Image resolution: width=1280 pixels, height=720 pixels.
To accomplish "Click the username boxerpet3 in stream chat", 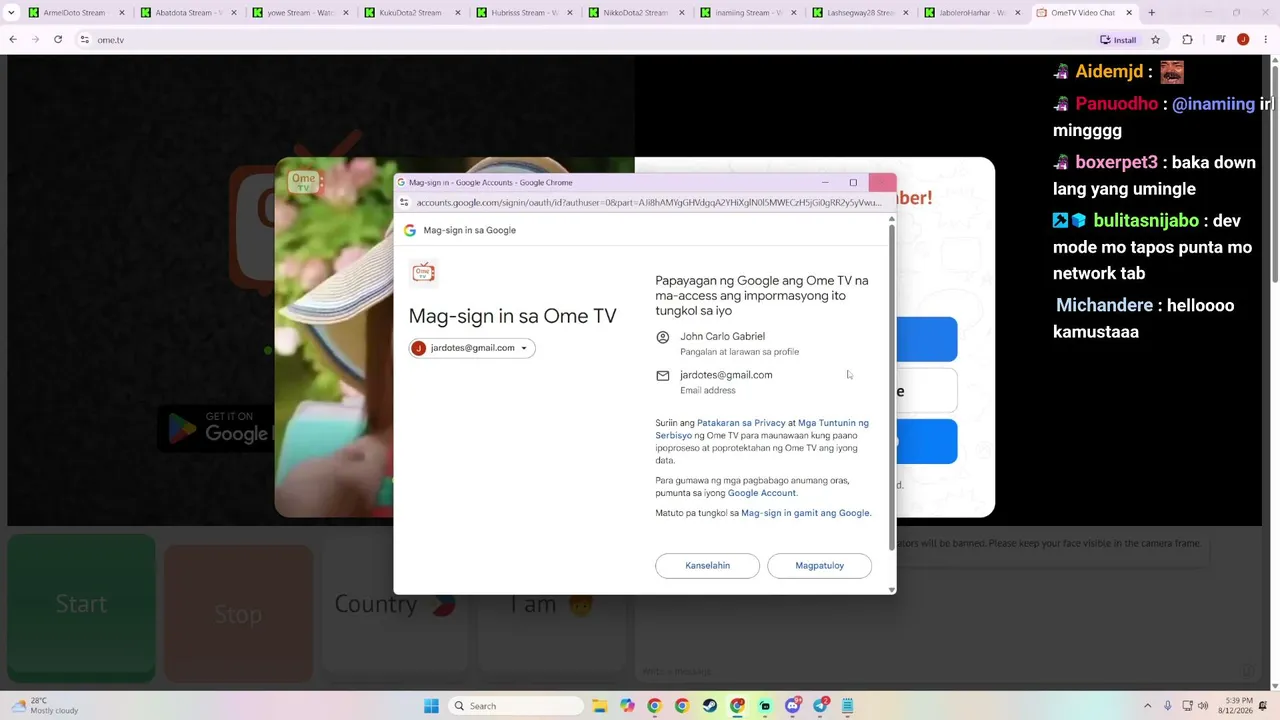I will pos(1116,163).
